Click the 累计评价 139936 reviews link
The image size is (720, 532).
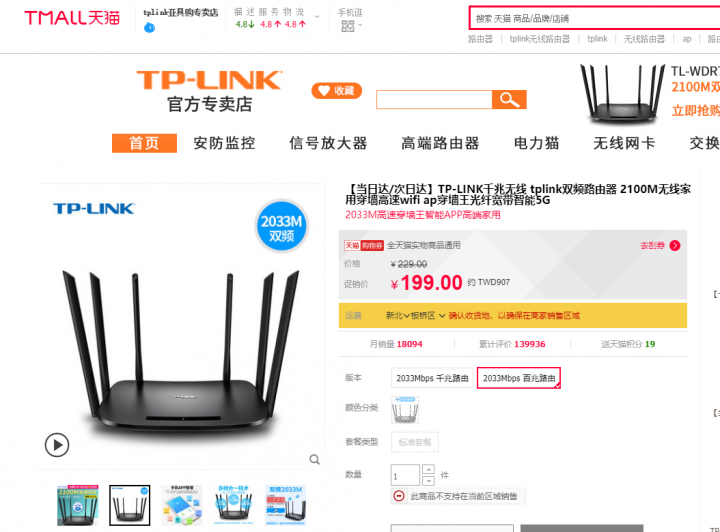pos(512,344)
